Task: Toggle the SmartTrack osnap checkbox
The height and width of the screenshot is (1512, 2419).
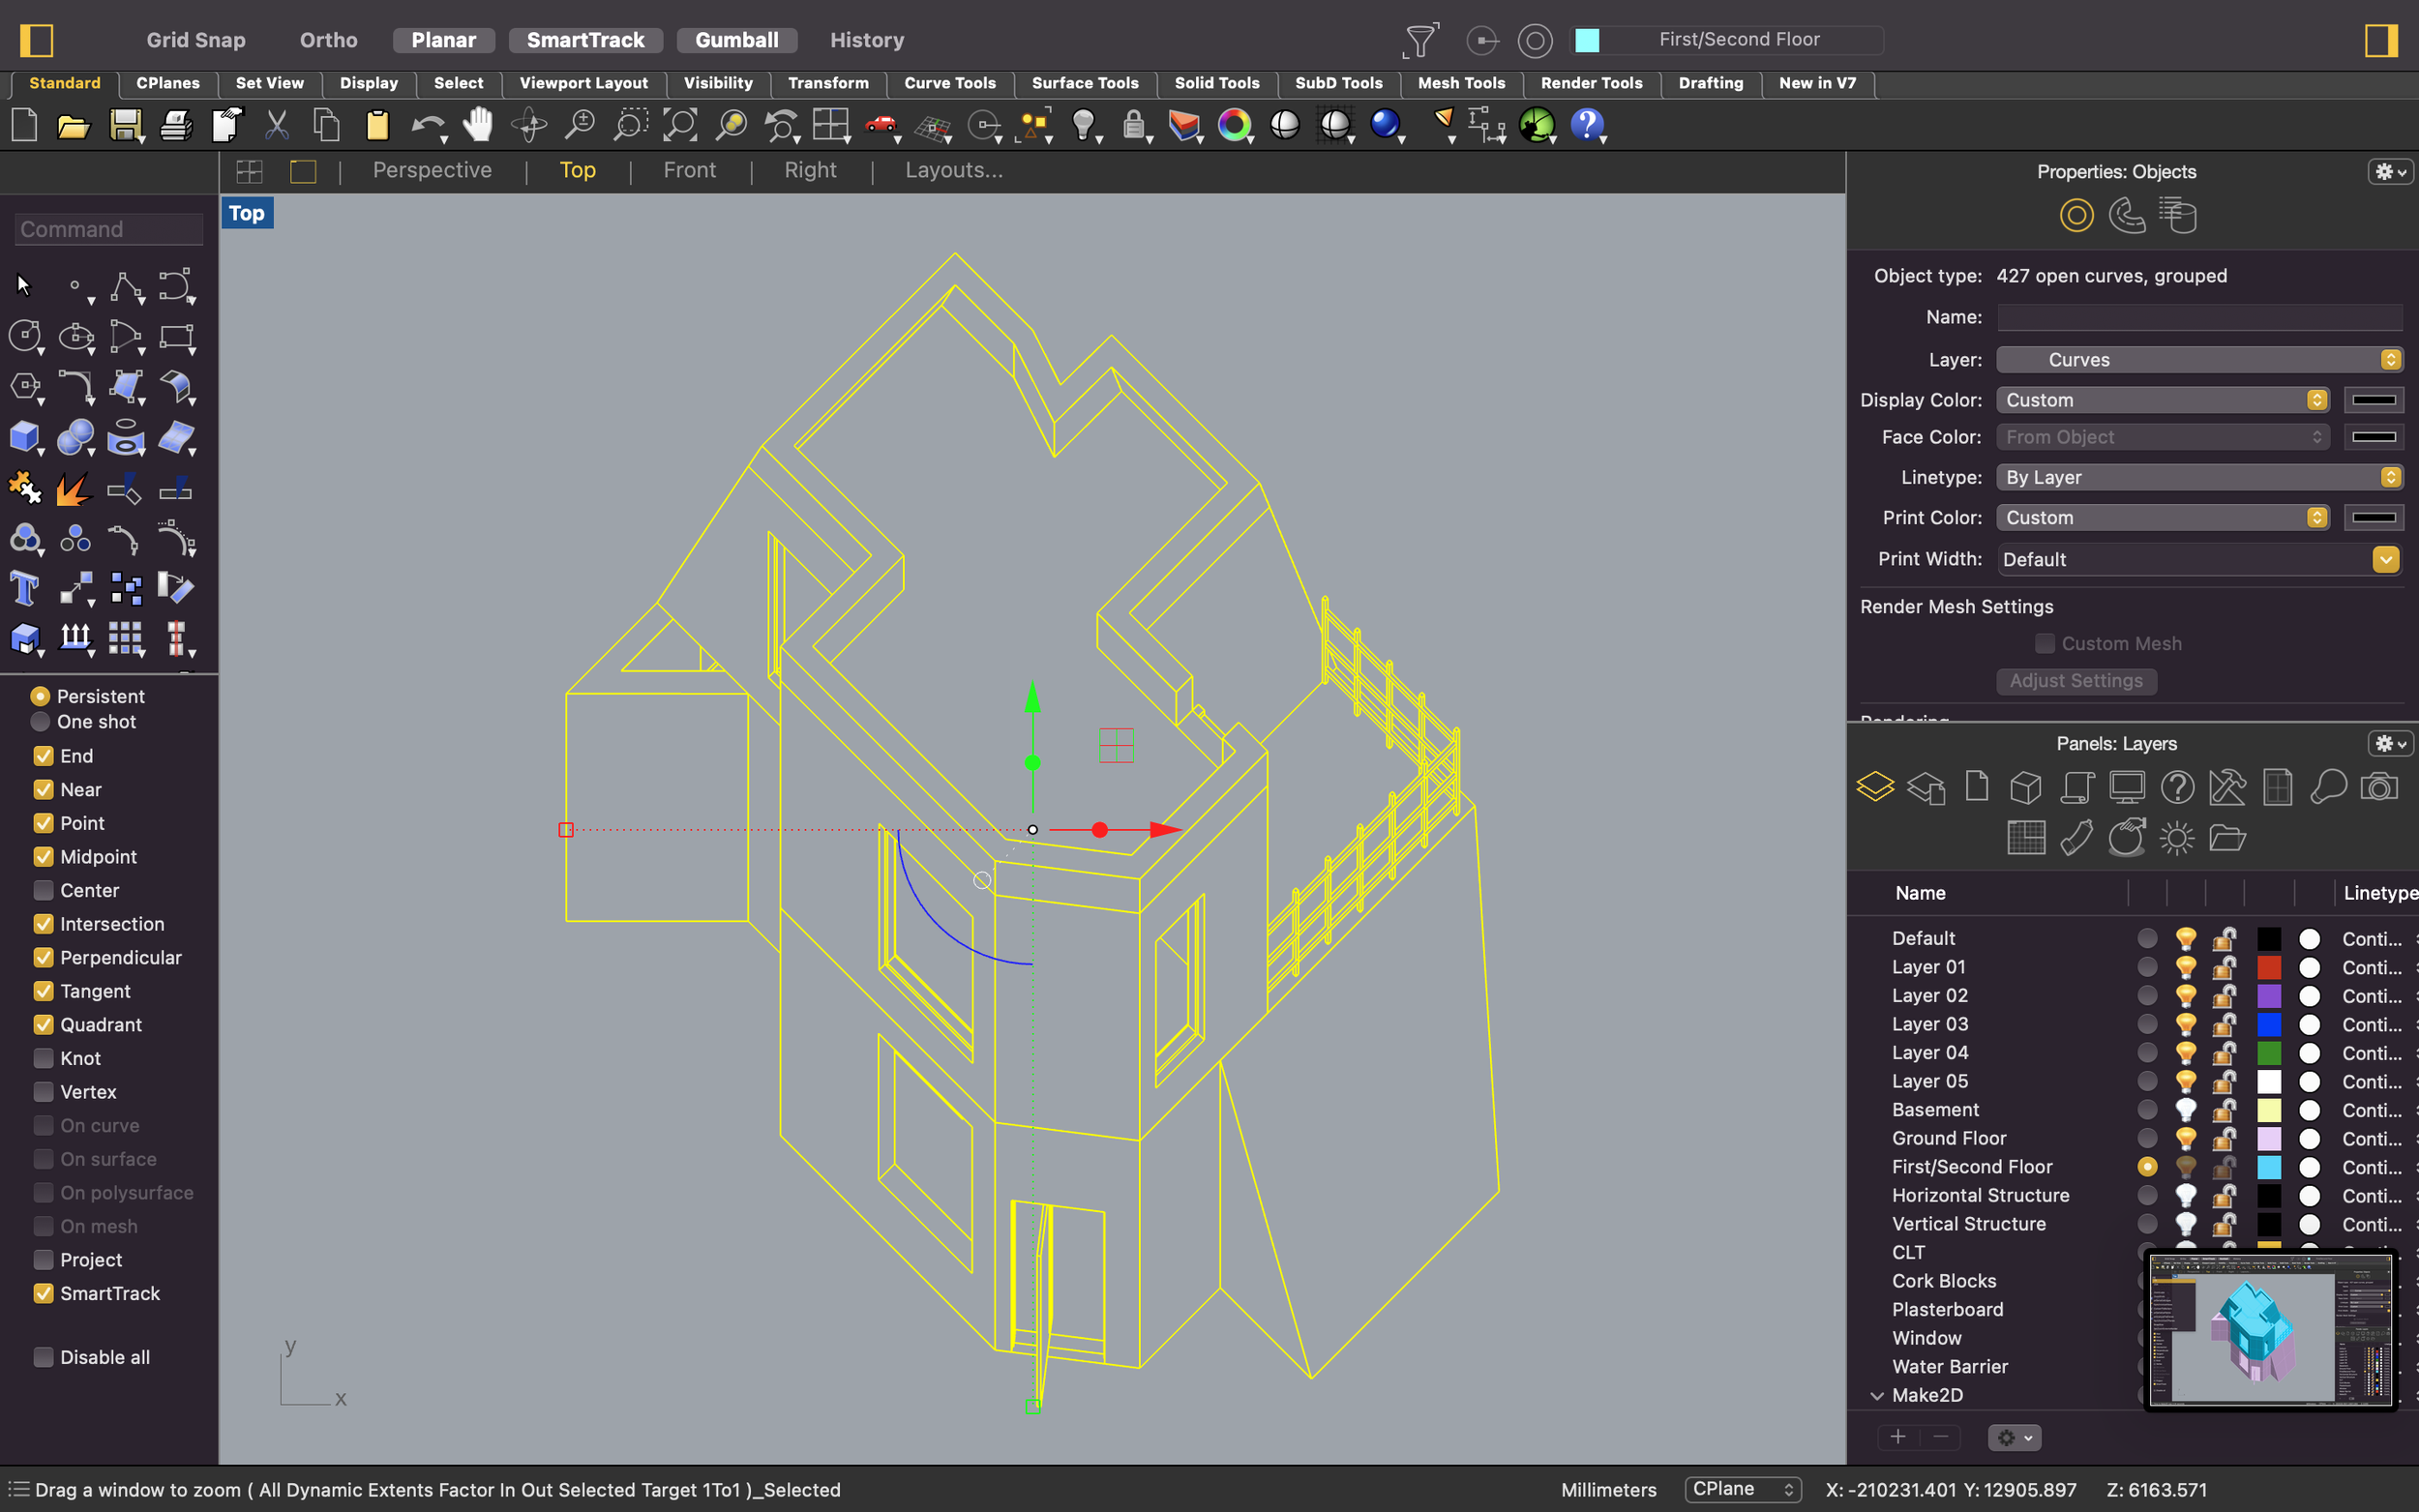Action: tap(43, 1293)
